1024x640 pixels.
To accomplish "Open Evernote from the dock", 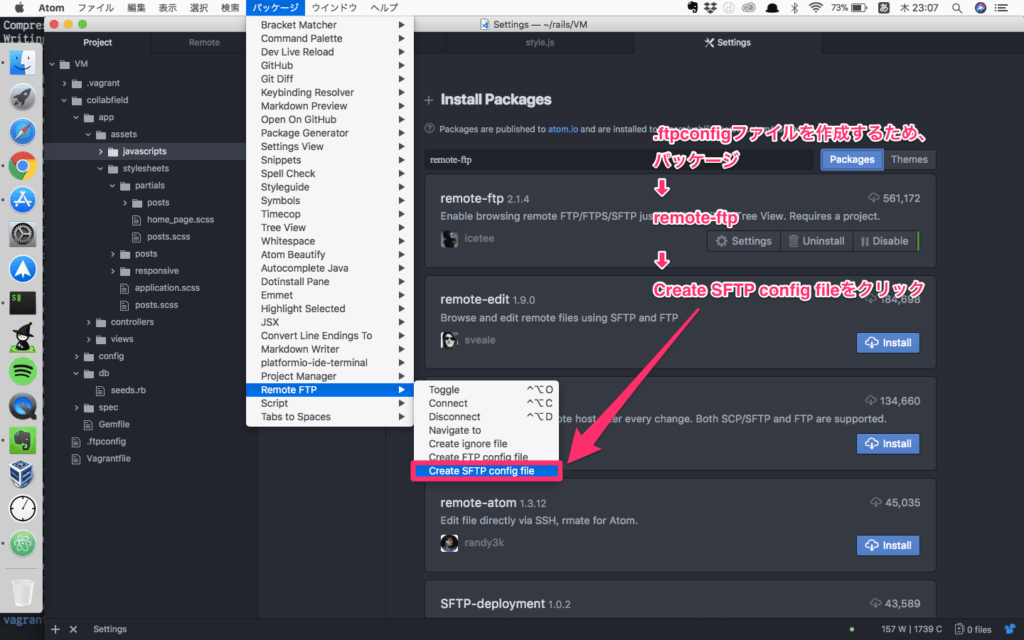I will tap(22, 440).
